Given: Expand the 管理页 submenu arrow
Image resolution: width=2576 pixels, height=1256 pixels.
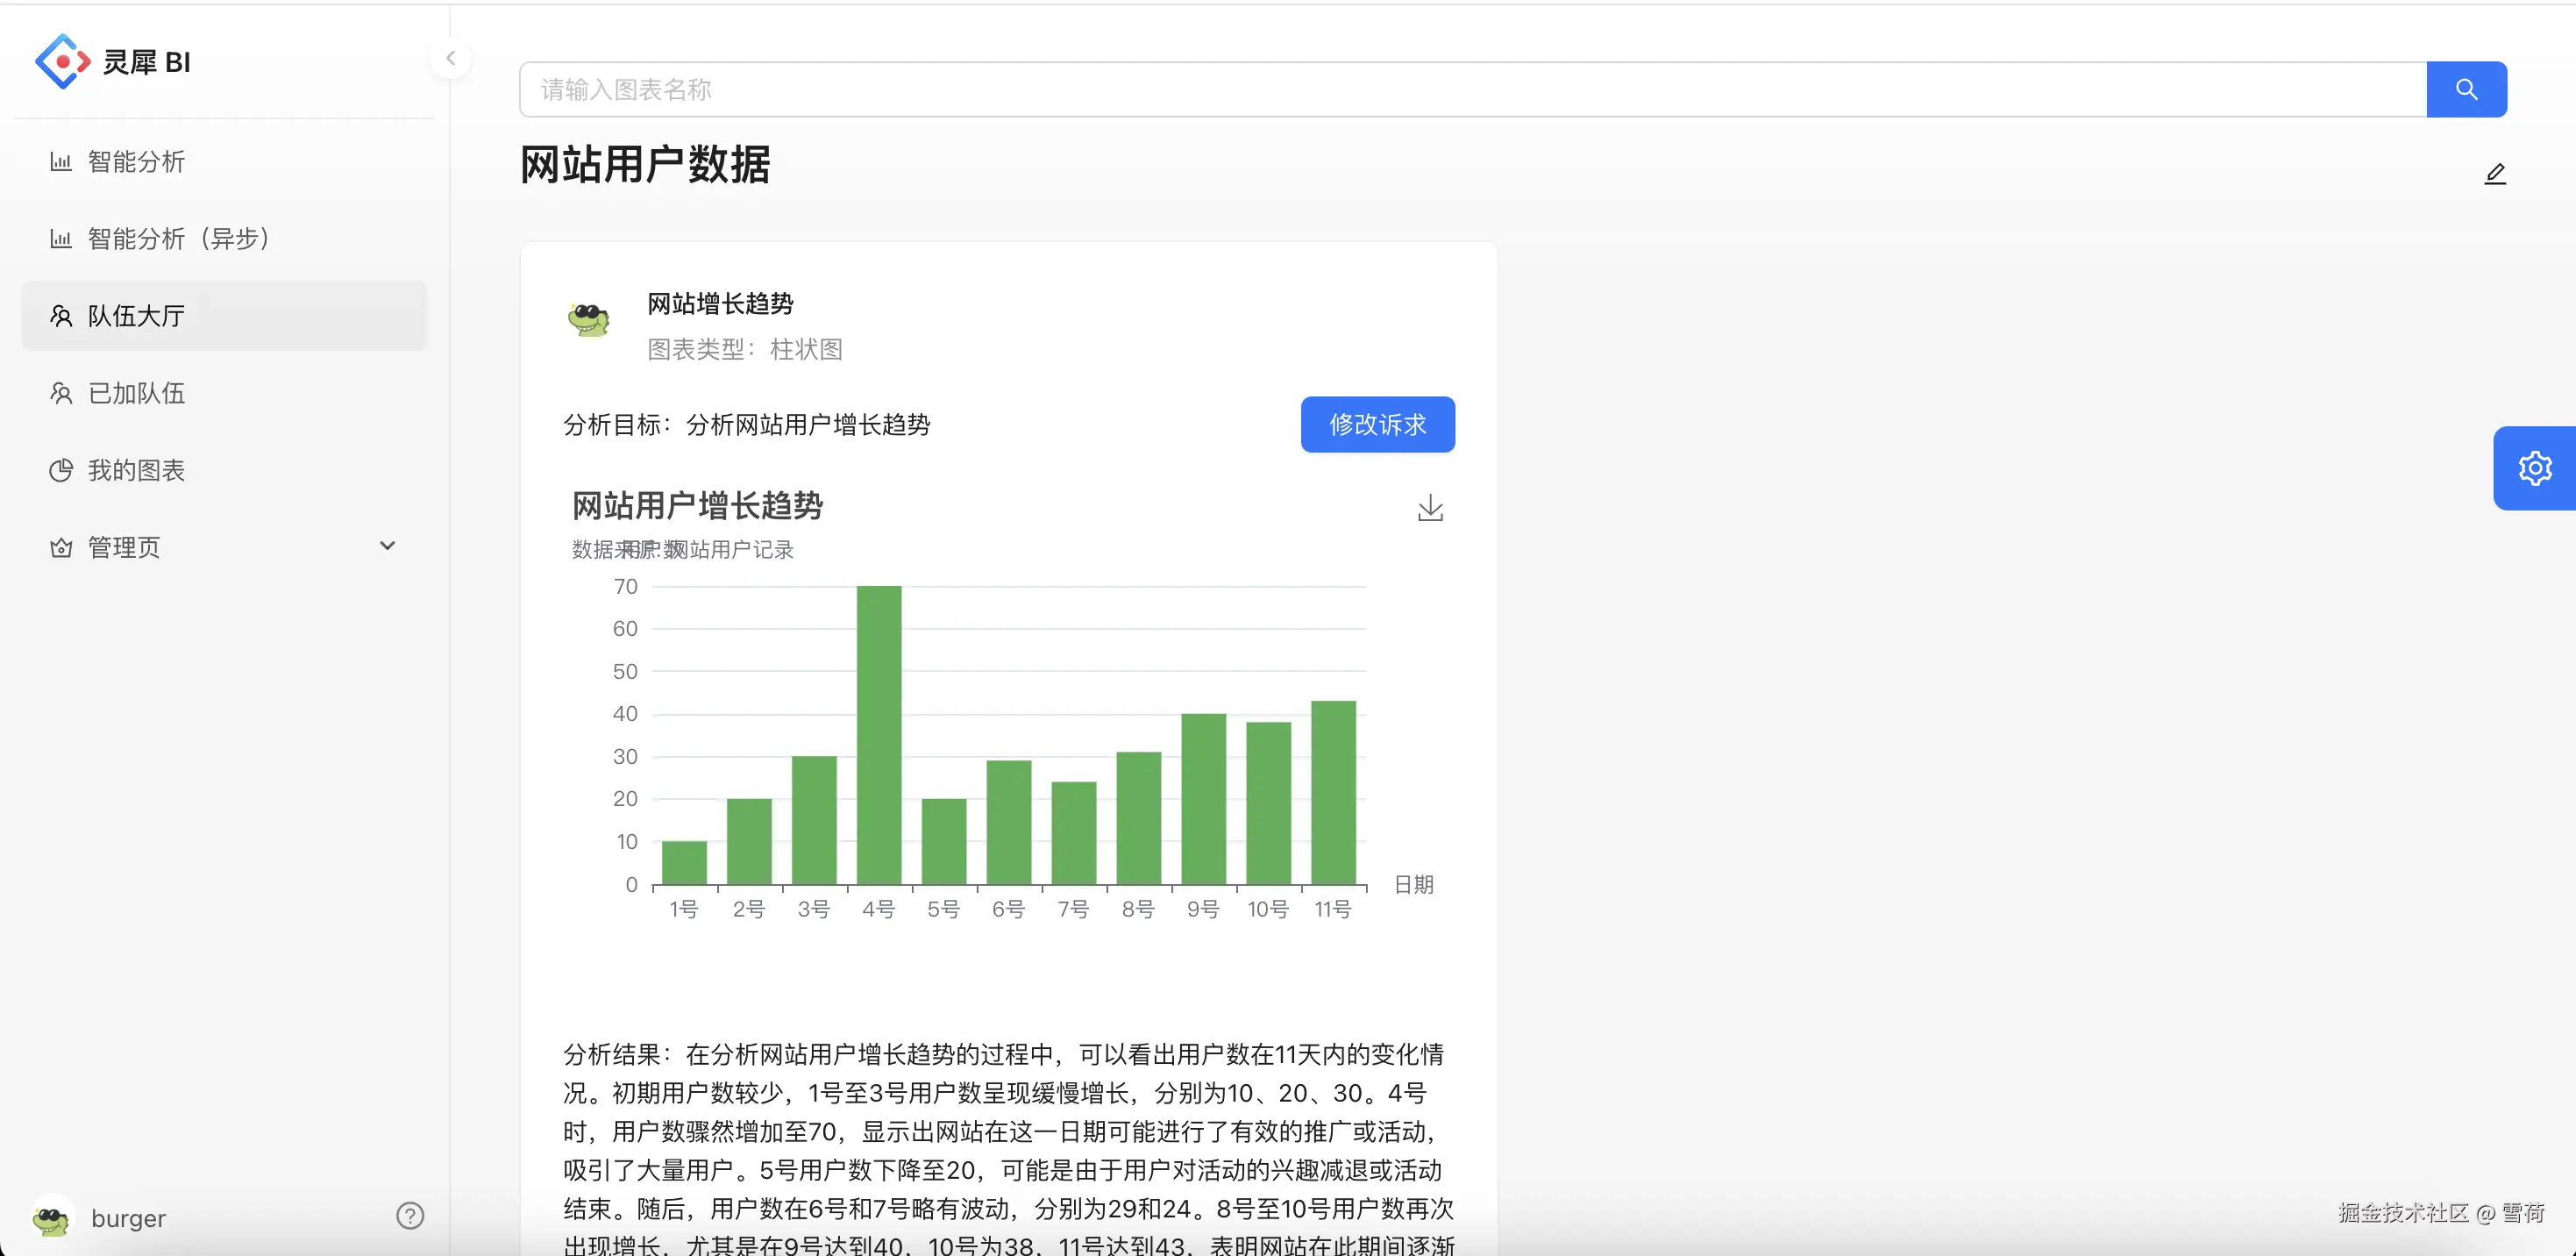Looking at the screenshot, I should tap(387, 546).
